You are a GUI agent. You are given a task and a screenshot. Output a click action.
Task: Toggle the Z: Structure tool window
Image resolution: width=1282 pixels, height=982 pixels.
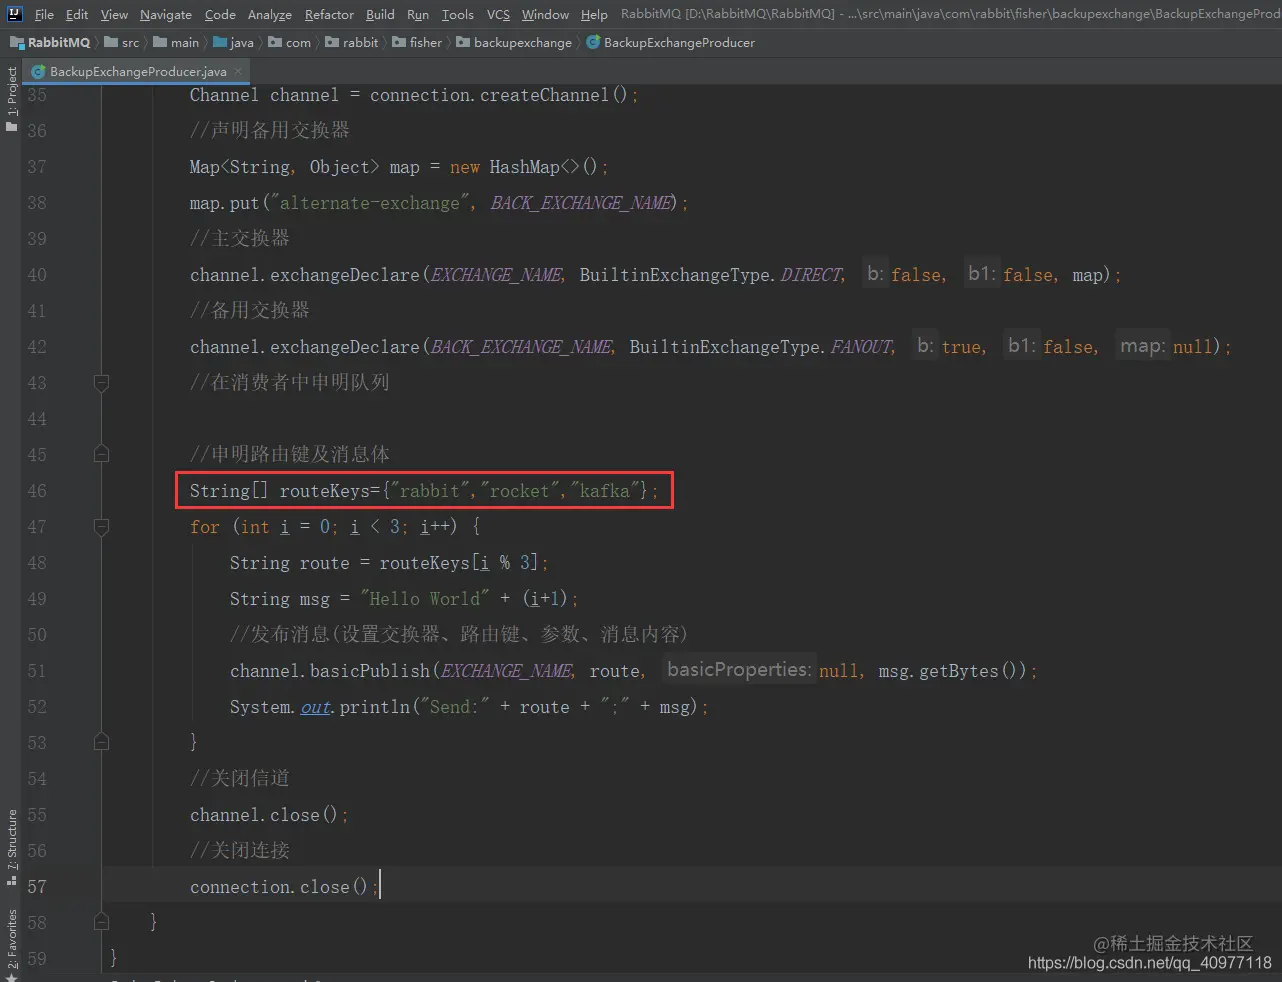pos(12,848)
